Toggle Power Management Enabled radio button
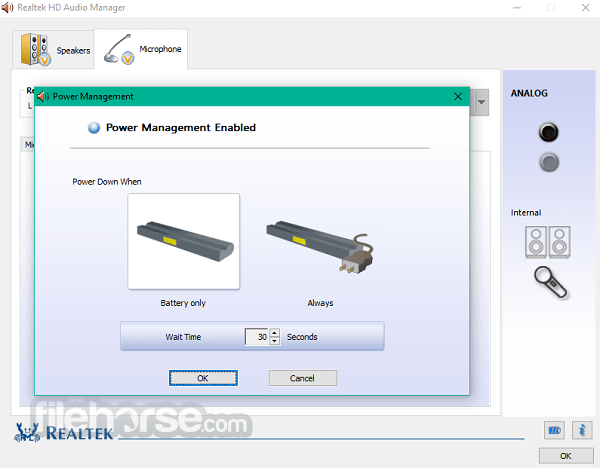This screenshot has width=600, height=468. [x=94, y=127]
